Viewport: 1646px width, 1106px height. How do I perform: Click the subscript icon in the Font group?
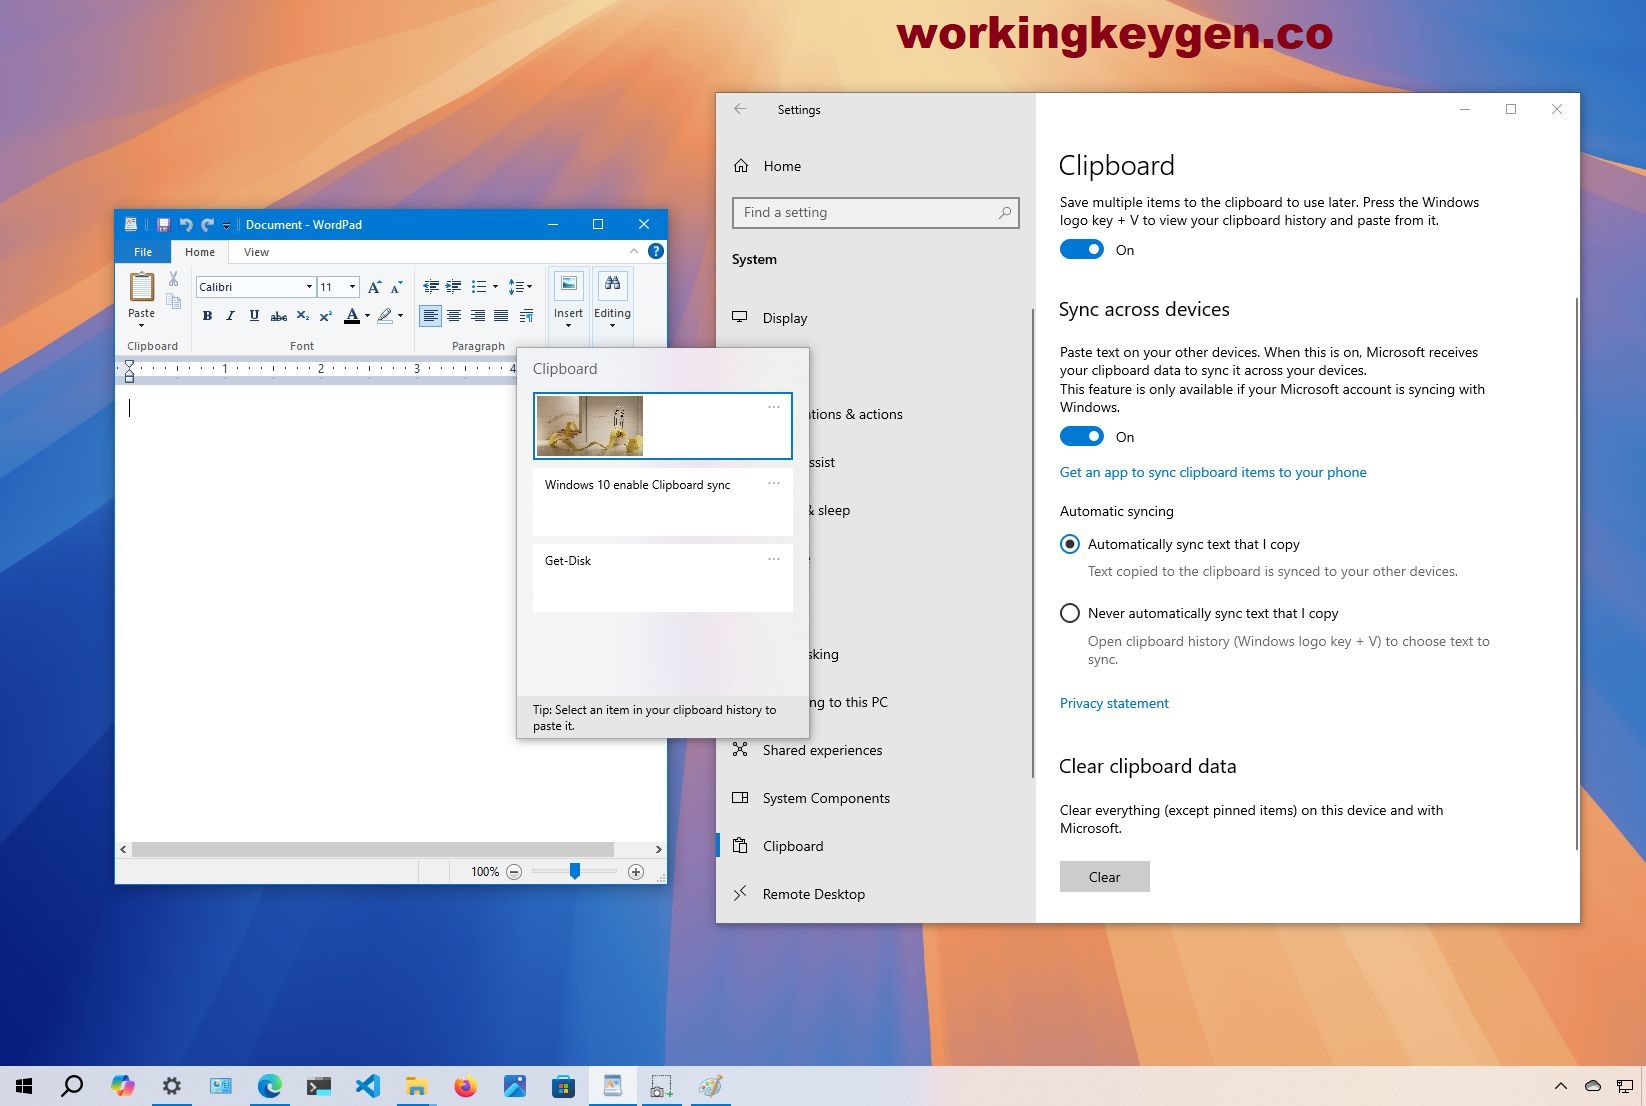(304, 316)
